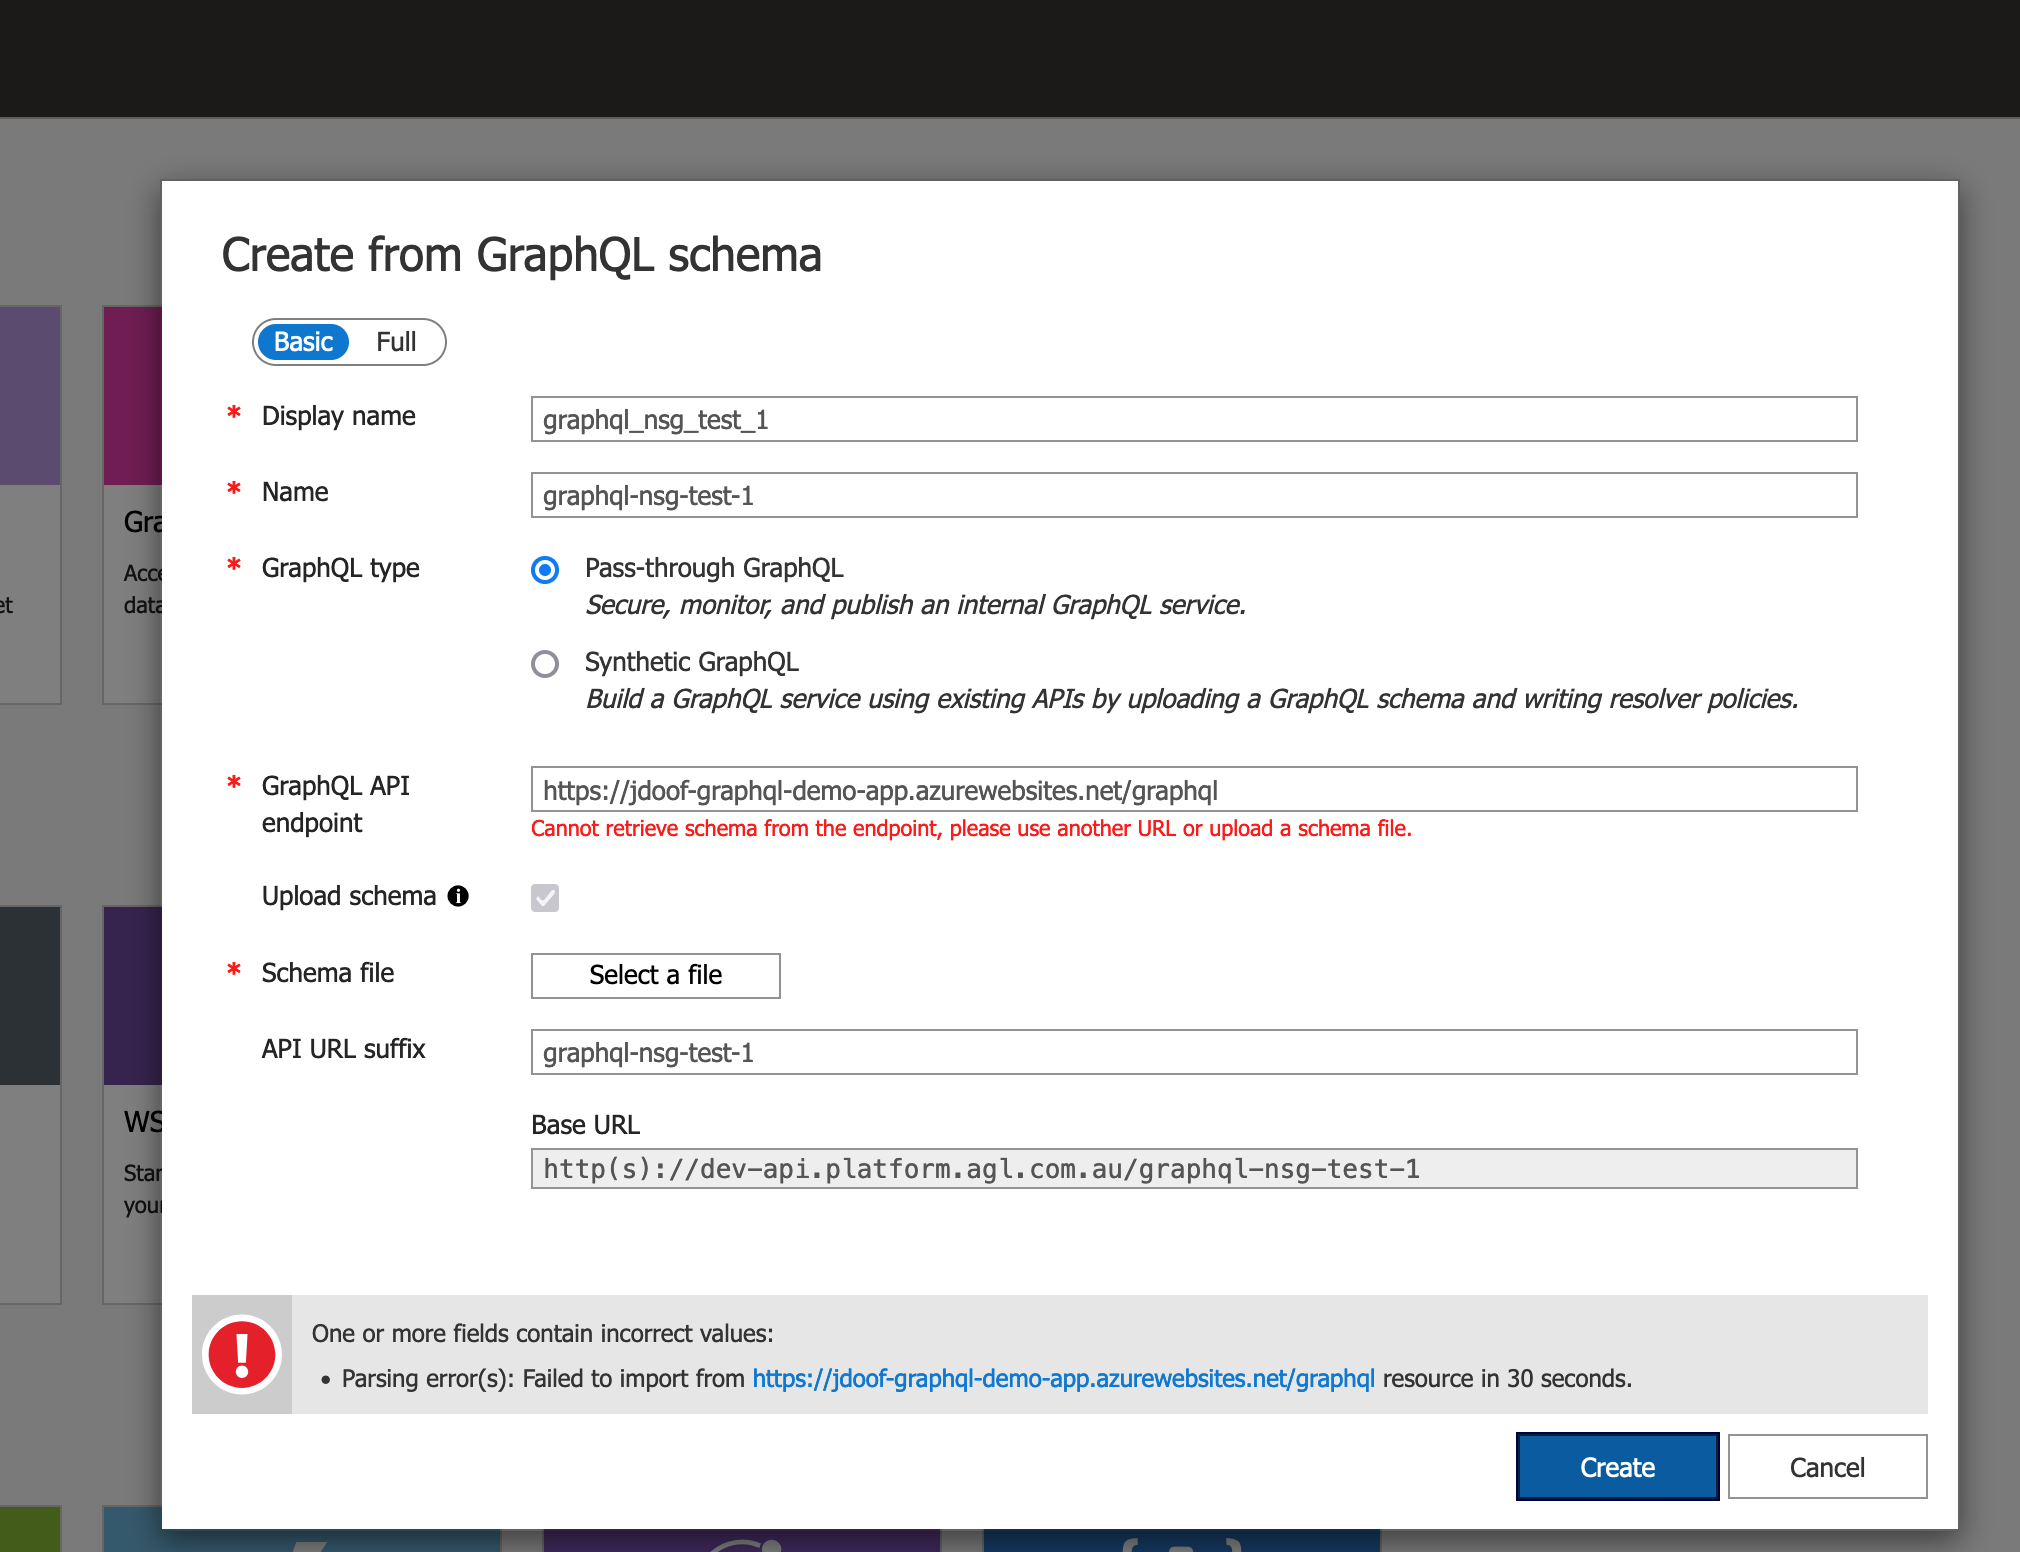The width and height of the screenshot is (2020, 1552).
Task: Click the 'Create from GraphQL schema' heading
Action: (521, 255)
